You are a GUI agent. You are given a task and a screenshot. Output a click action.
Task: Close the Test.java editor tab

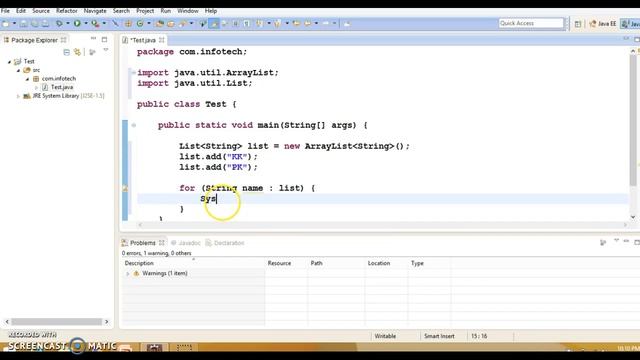click(x=162, y=40)
